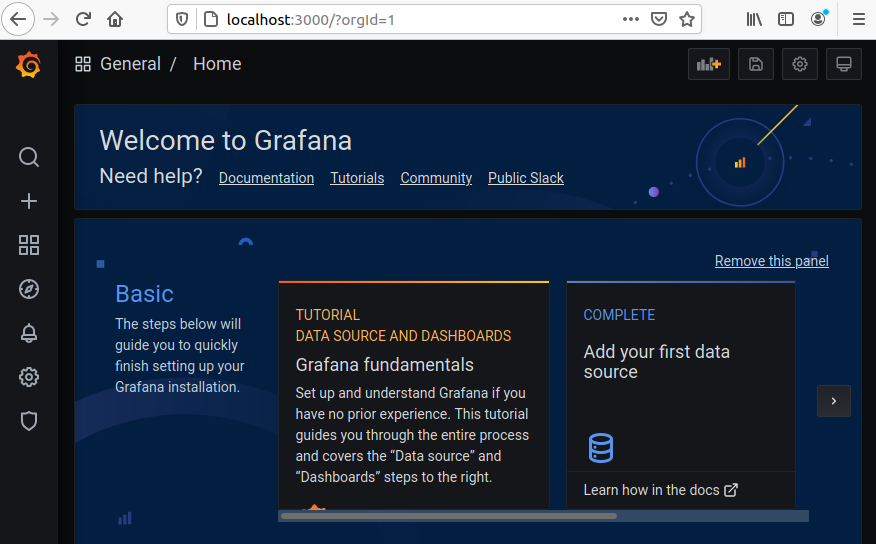Click the database icon on the data source card
The width and height of the screenshot is (876, 544).
pos(601,448)
